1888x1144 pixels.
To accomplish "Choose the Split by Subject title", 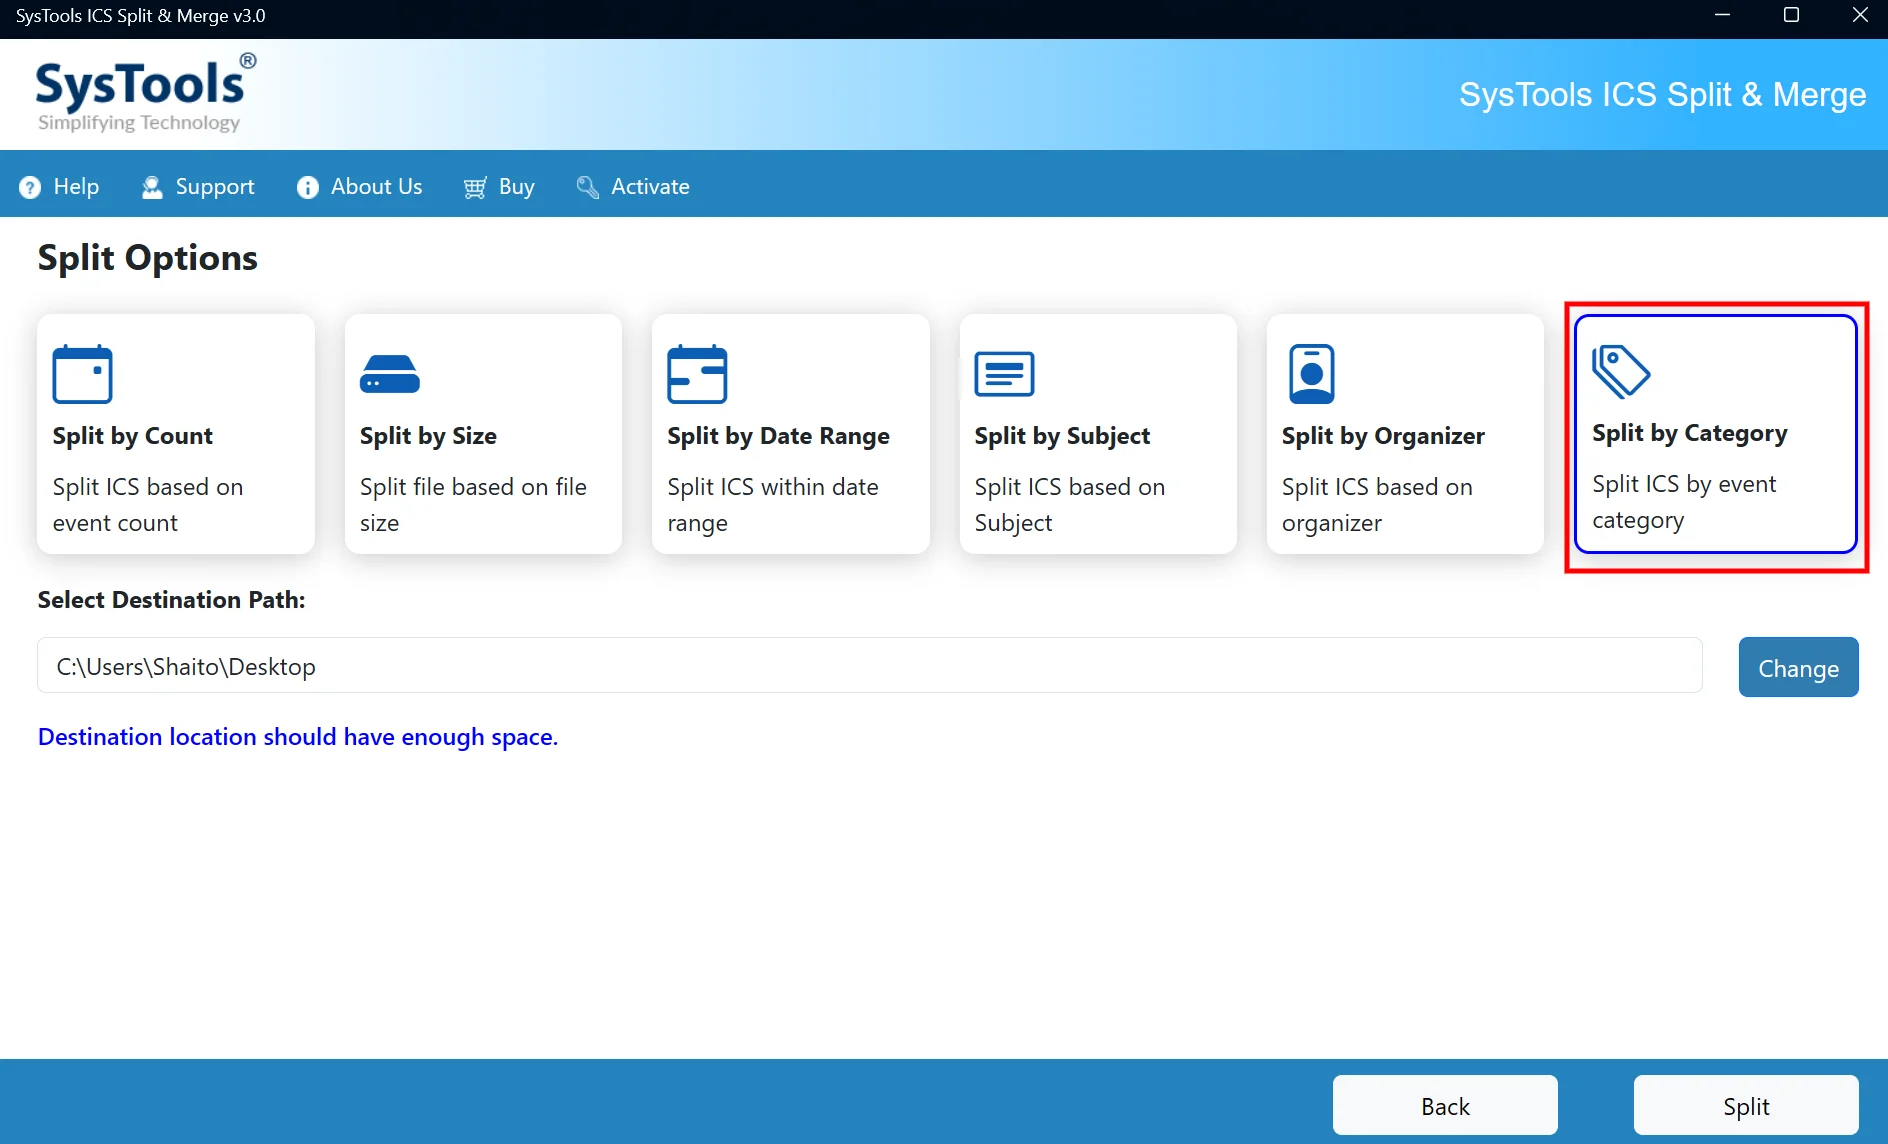I will tap(1062, 436).
